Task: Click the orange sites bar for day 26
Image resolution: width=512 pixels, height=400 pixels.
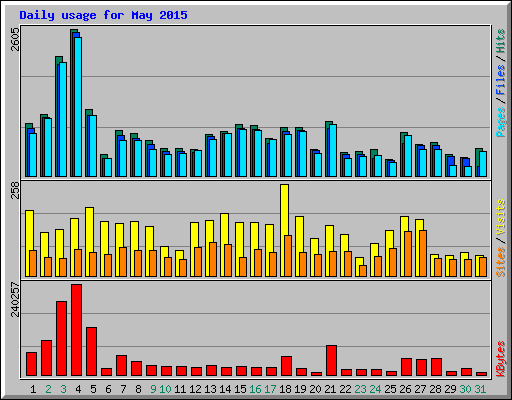Action: [x=408, y=254]
